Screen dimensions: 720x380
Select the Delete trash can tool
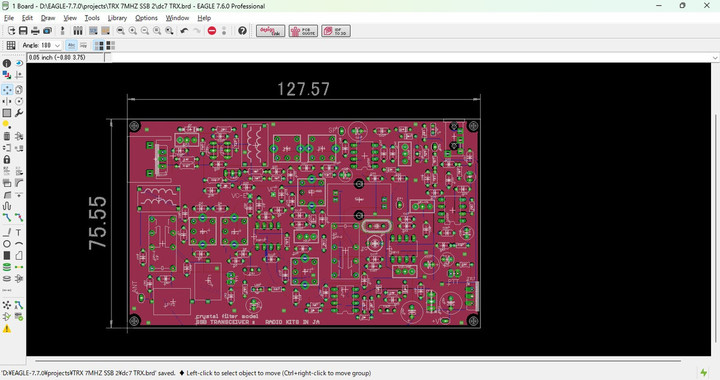click(7, 136)
